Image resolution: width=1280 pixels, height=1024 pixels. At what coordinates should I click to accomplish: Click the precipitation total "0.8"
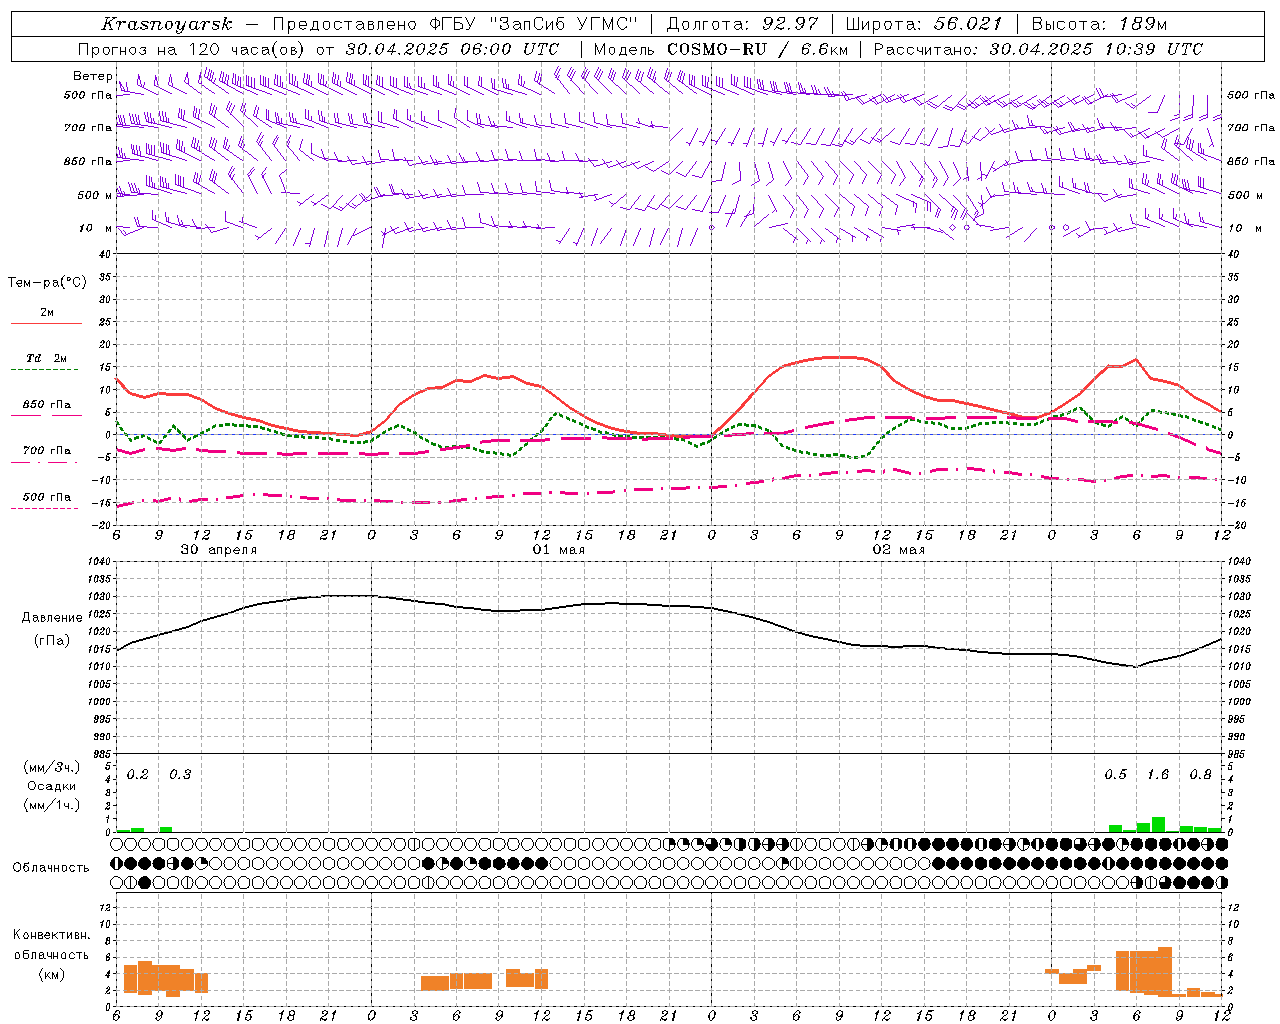[x=1200, y=775]
